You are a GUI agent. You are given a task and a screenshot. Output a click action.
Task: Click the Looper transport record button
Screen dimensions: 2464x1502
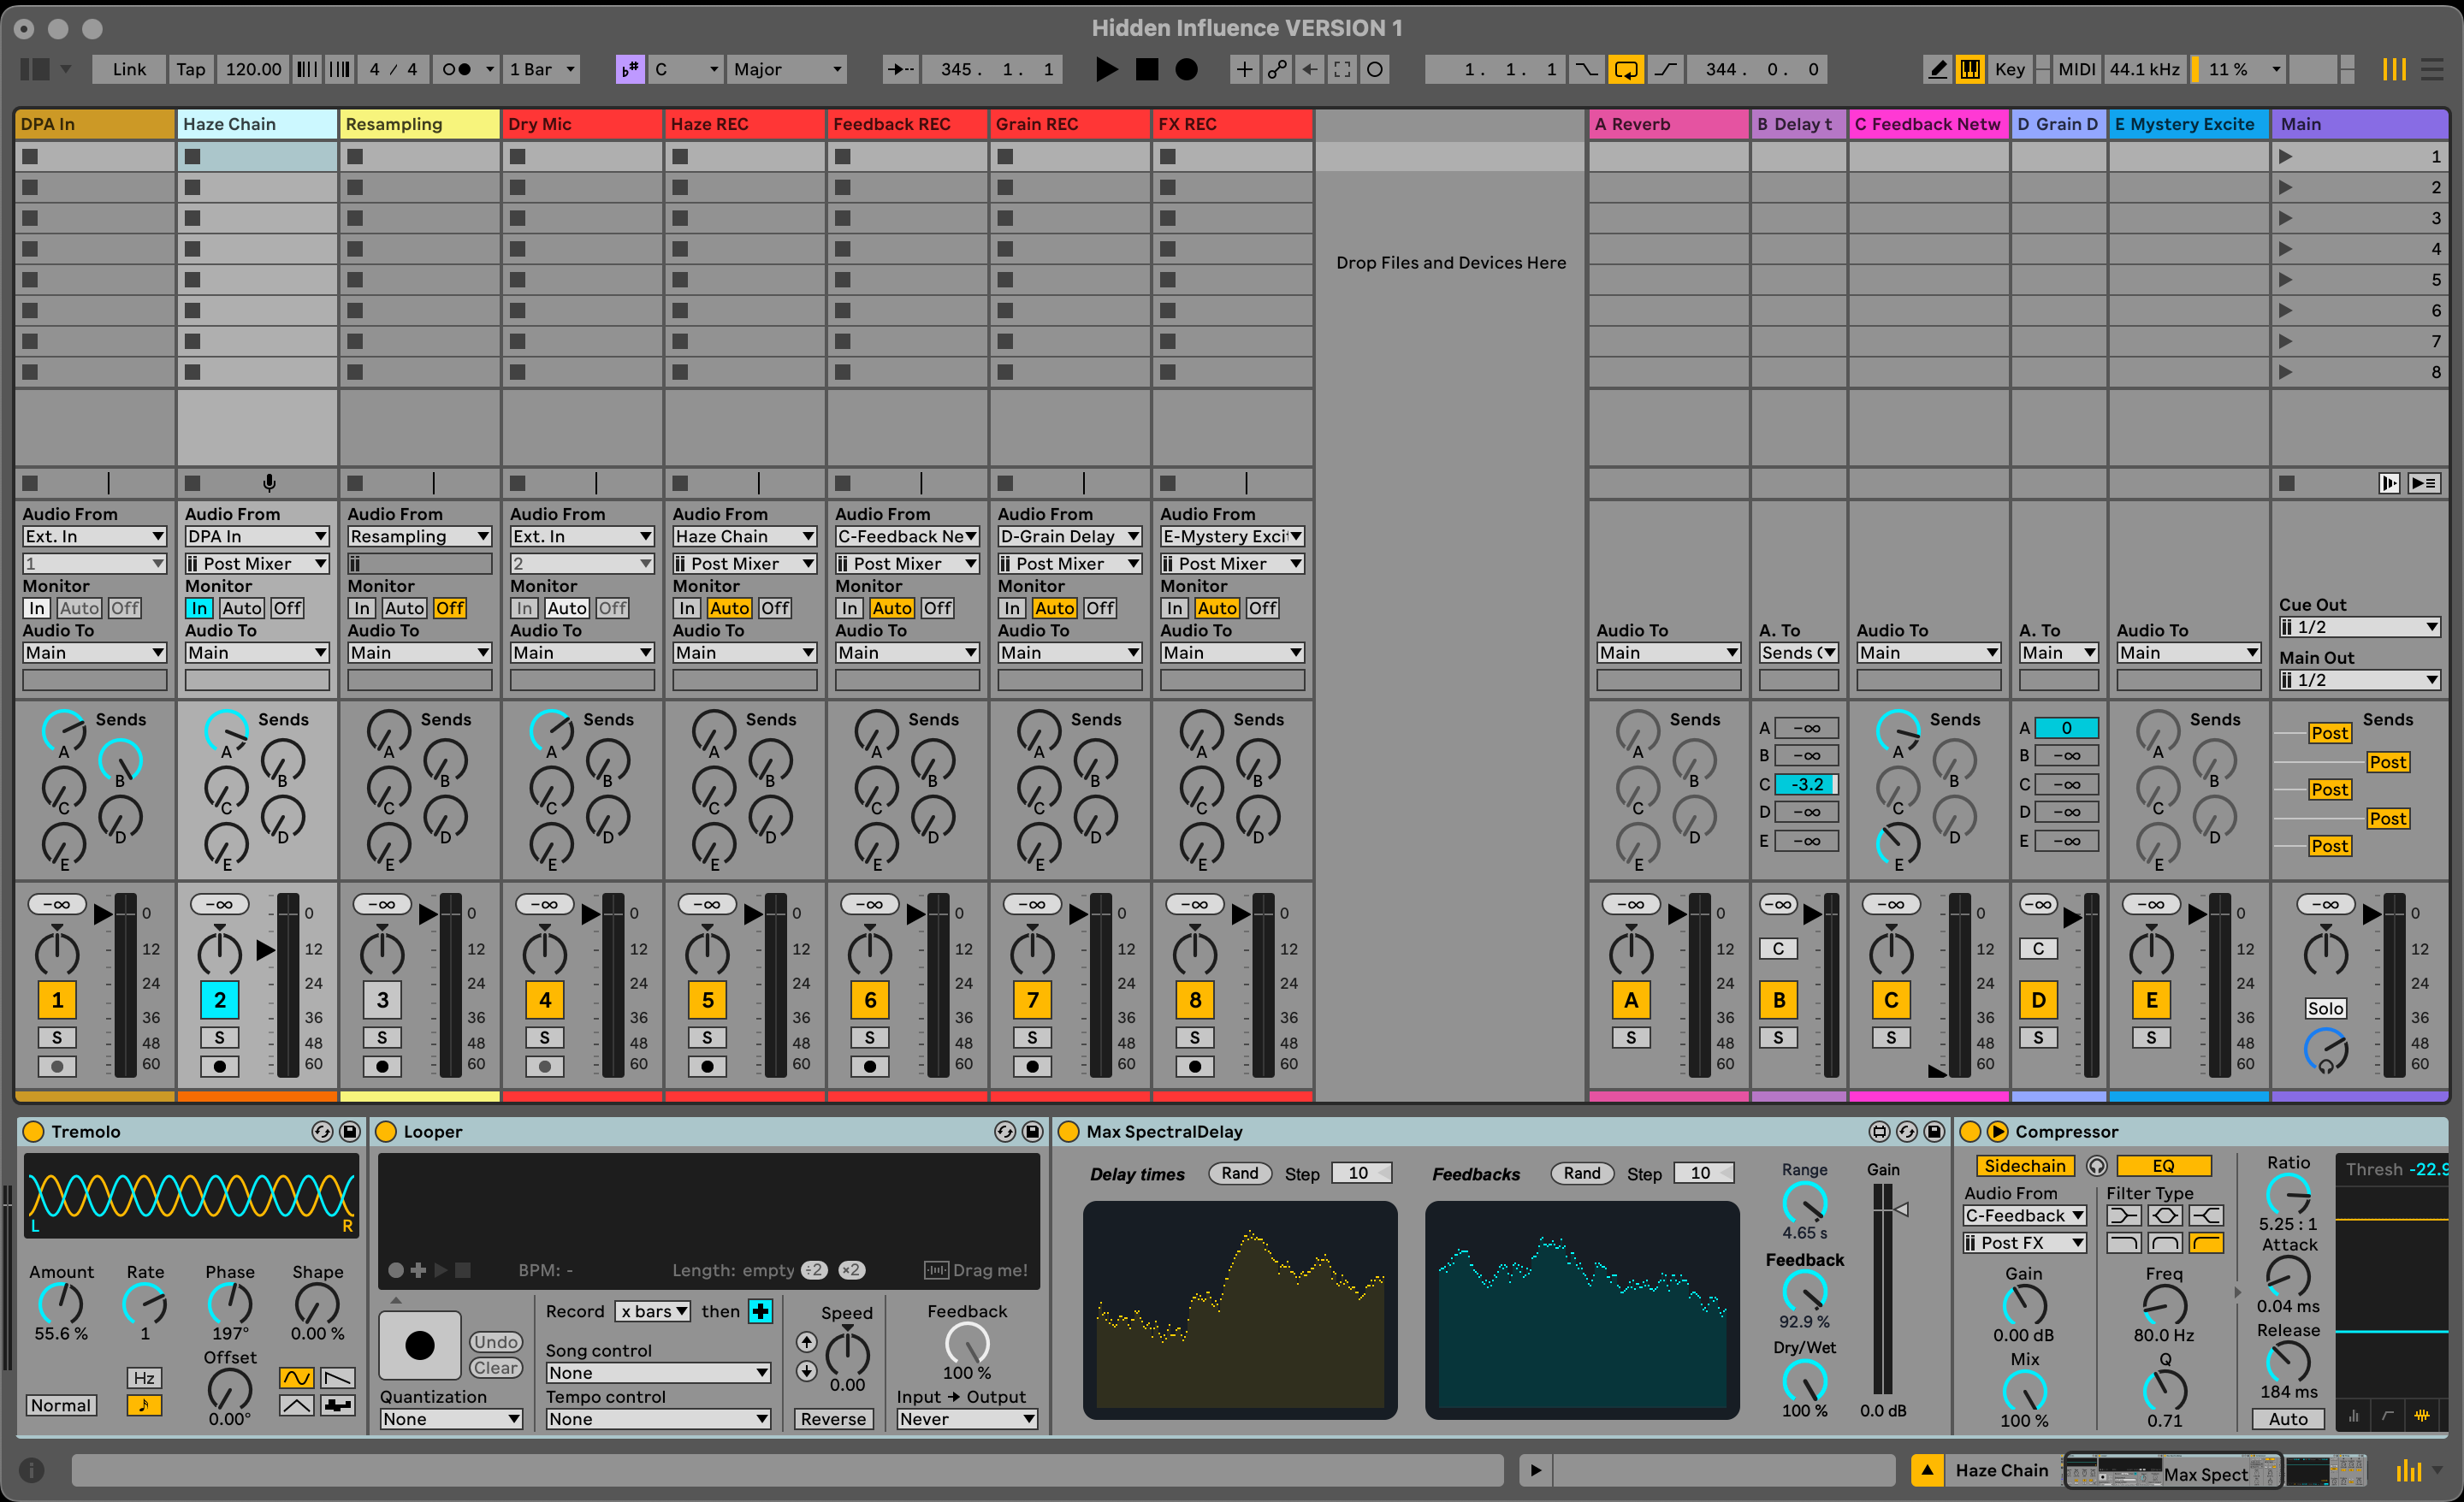(x=419, y=1345)
